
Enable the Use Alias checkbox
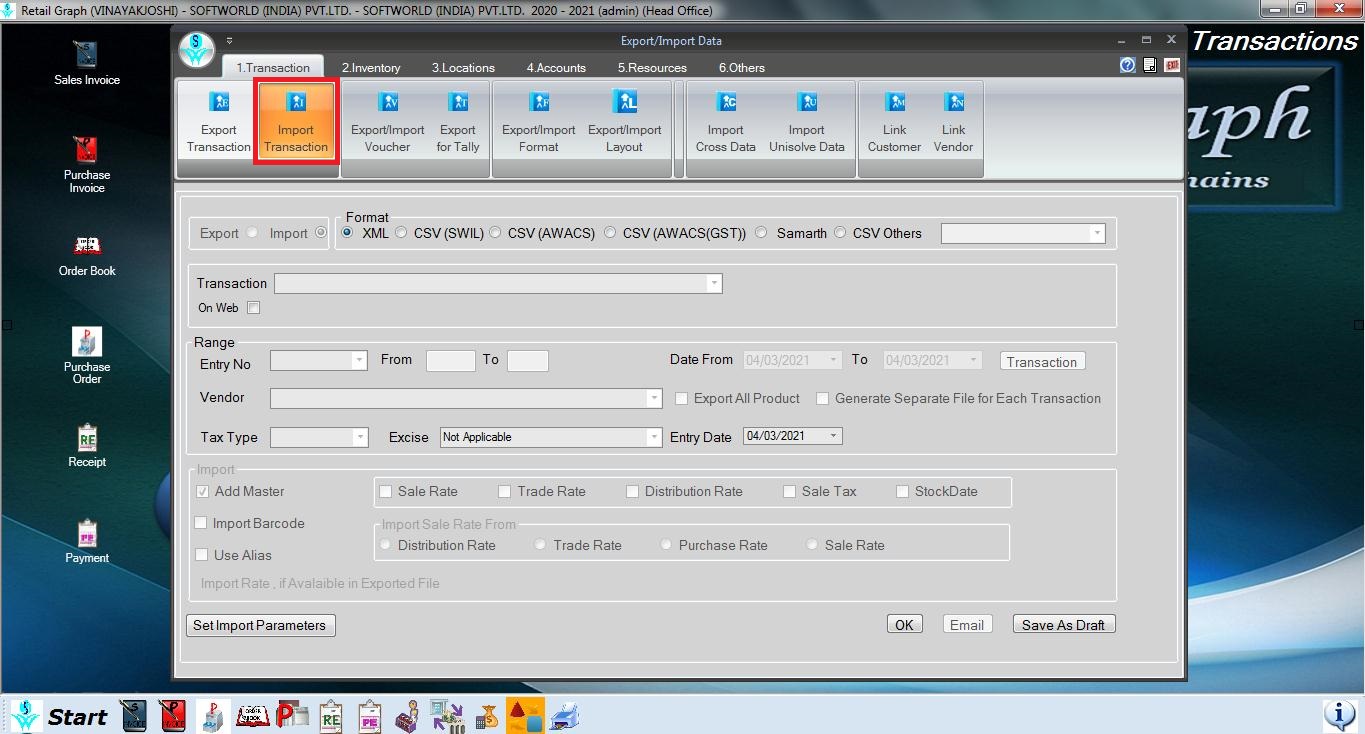coord(202,555)
